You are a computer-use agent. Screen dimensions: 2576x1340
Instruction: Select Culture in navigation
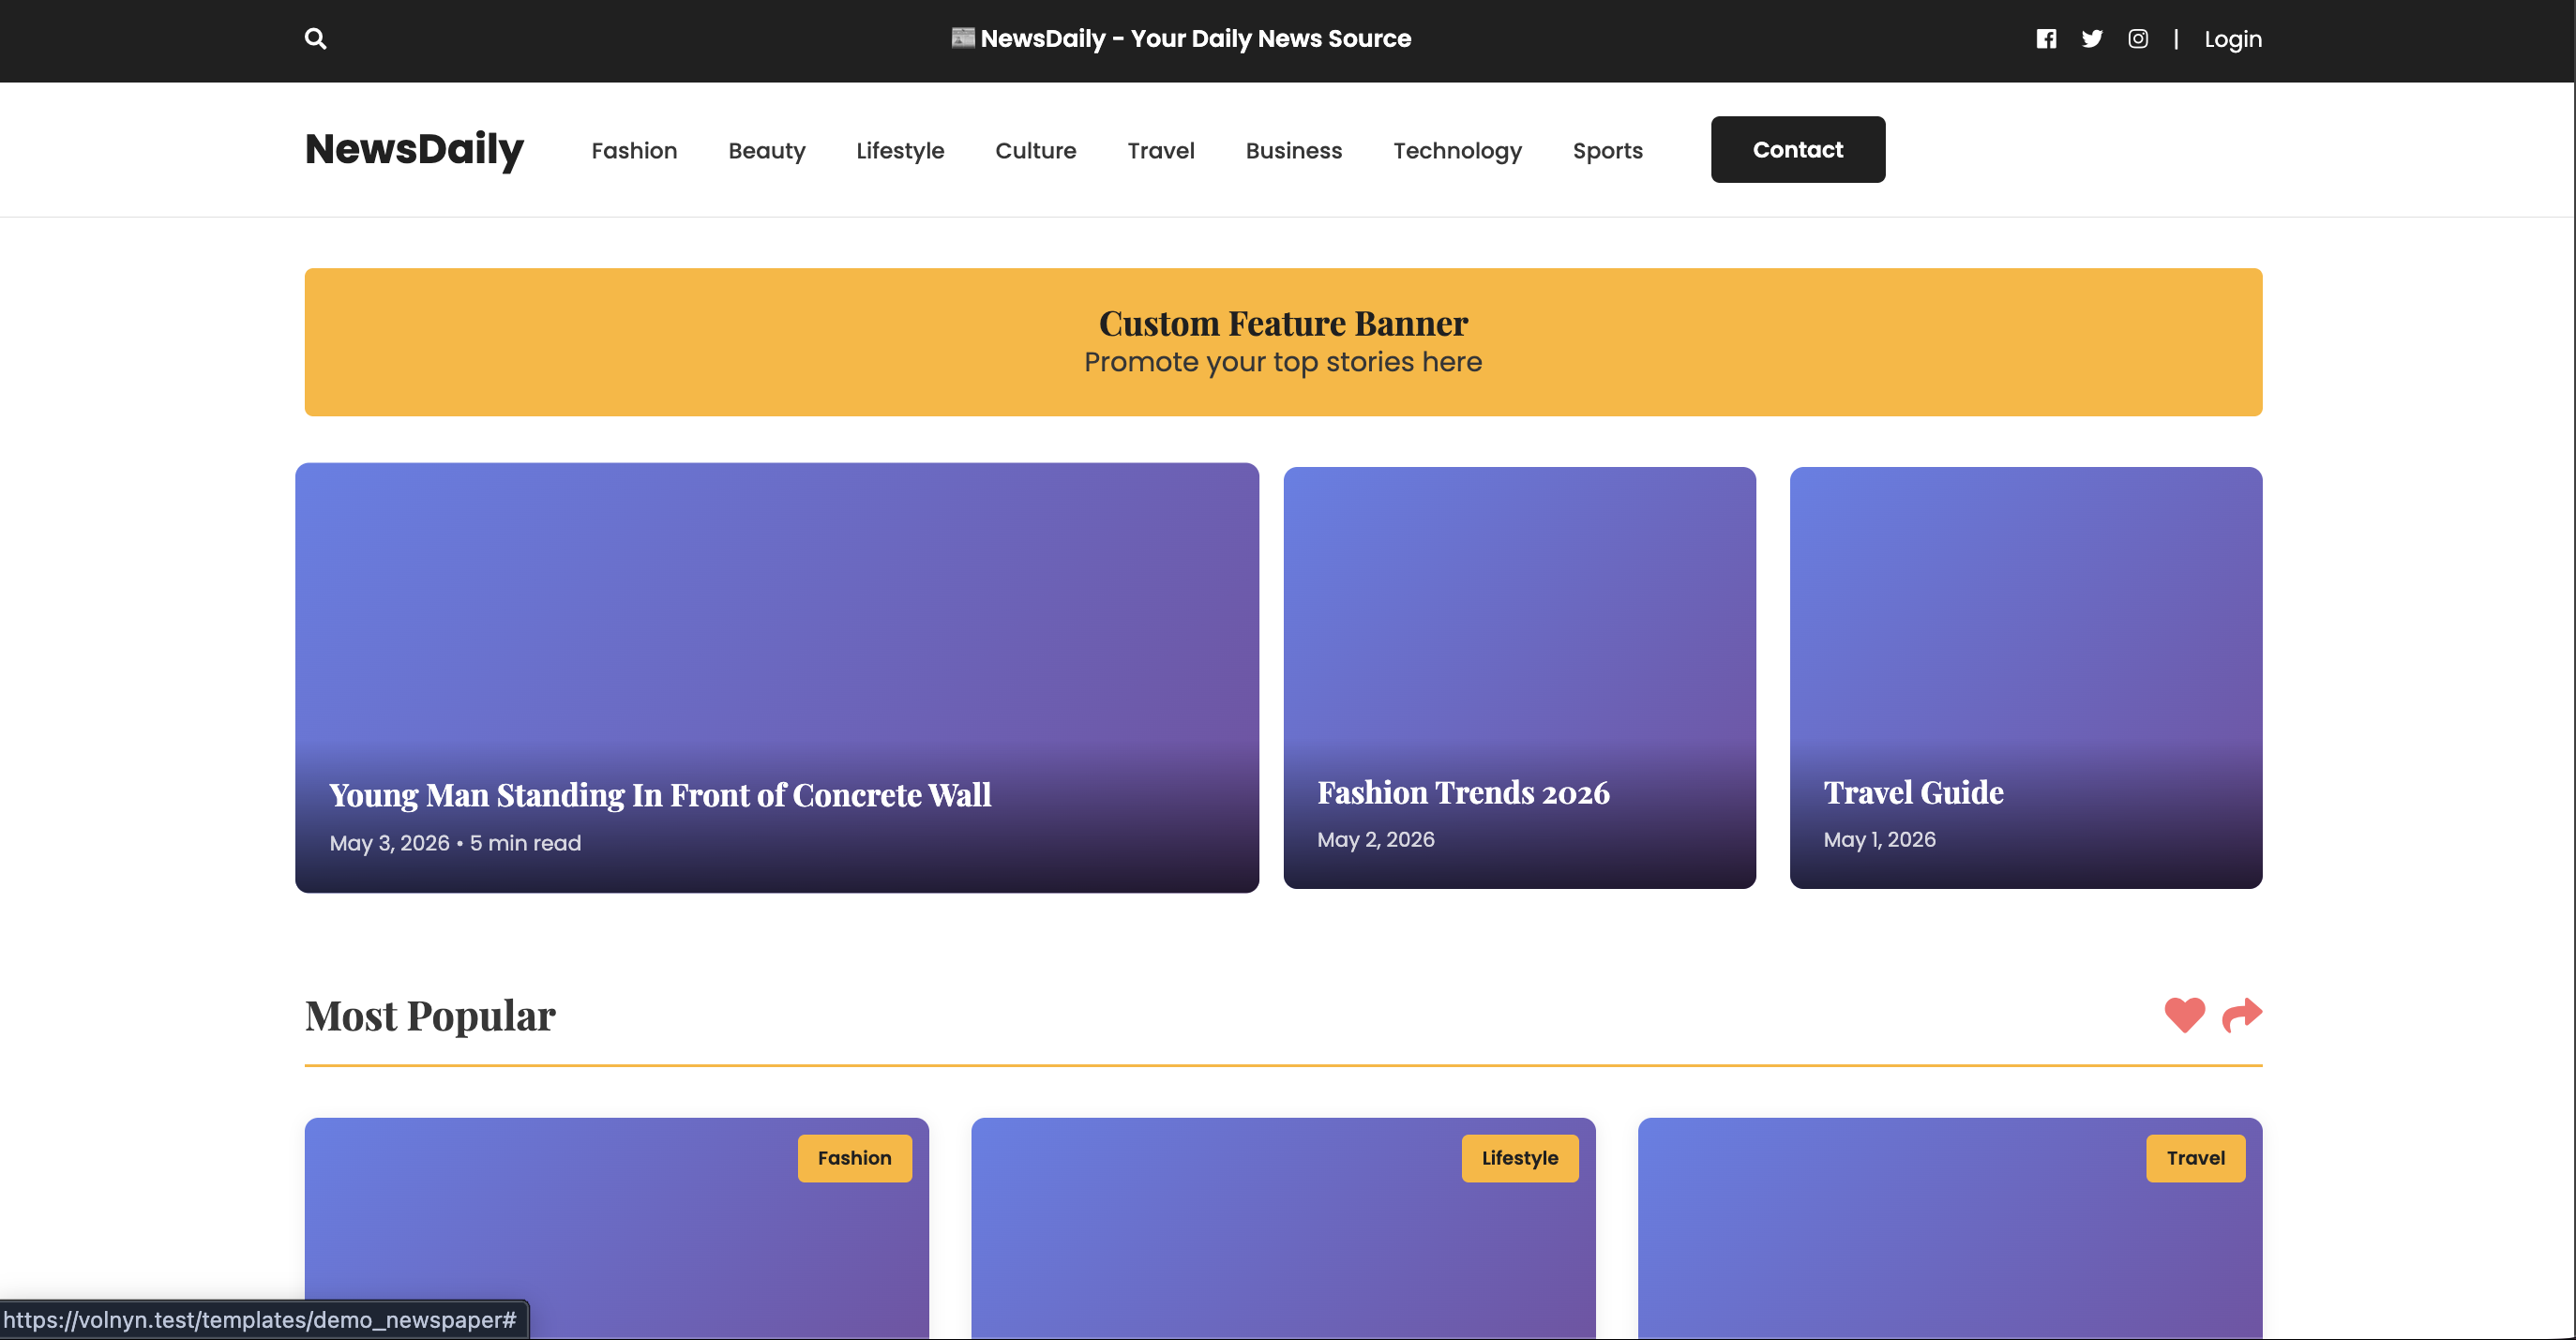point(1036,150)
